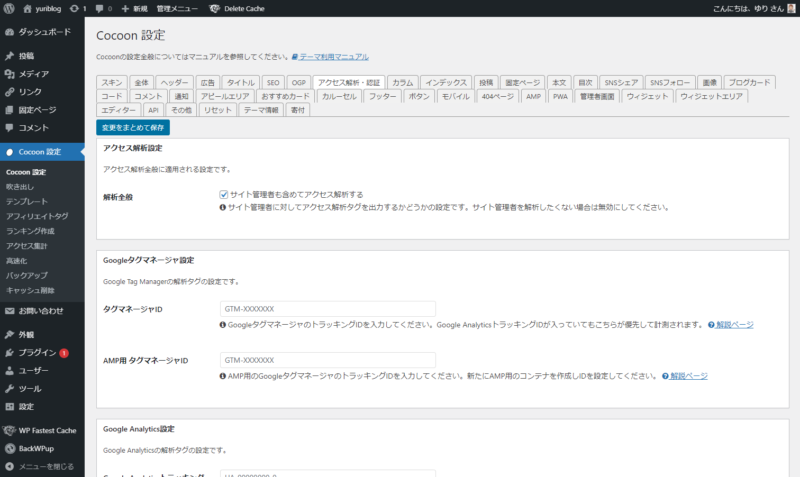Switch to the PWA tab
The width and height of the screenshot is (800, 477).
(x=560, y=96)
